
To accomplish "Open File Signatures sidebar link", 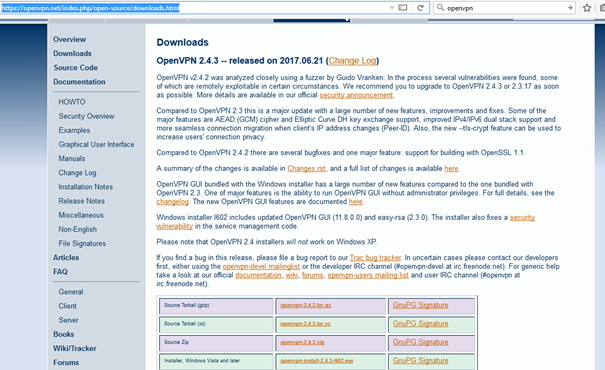I will click(82, 243).
